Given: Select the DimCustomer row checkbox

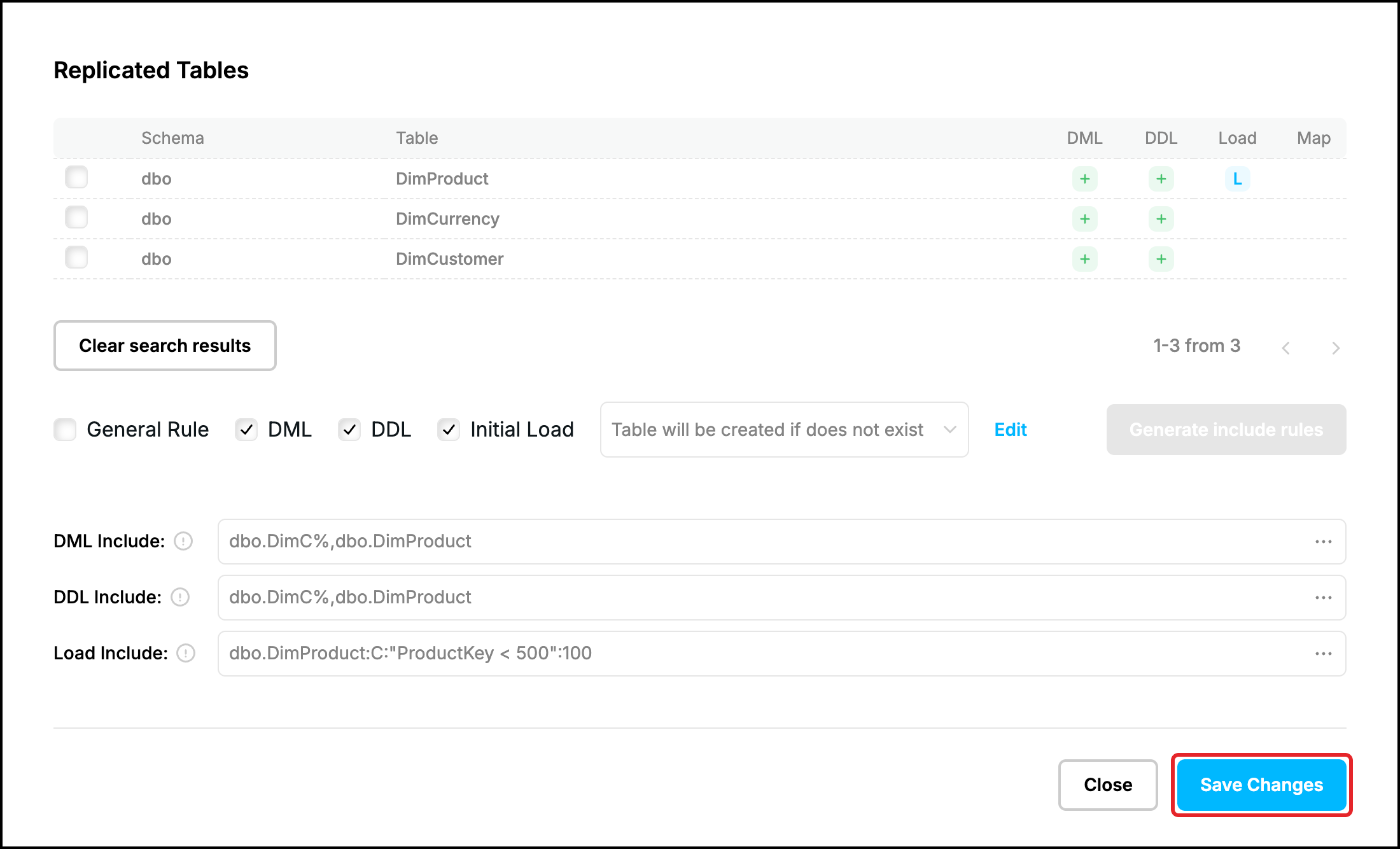Looking at the screenshot, I should (x=76, y=258).
